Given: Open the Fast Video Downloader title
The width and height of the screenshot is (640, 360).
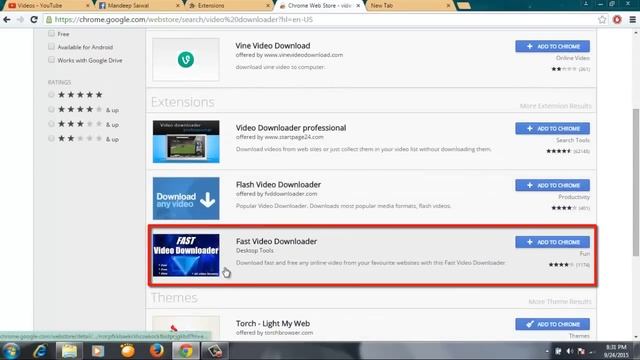Looking at the screenshot, I should (x=276, y=241).
